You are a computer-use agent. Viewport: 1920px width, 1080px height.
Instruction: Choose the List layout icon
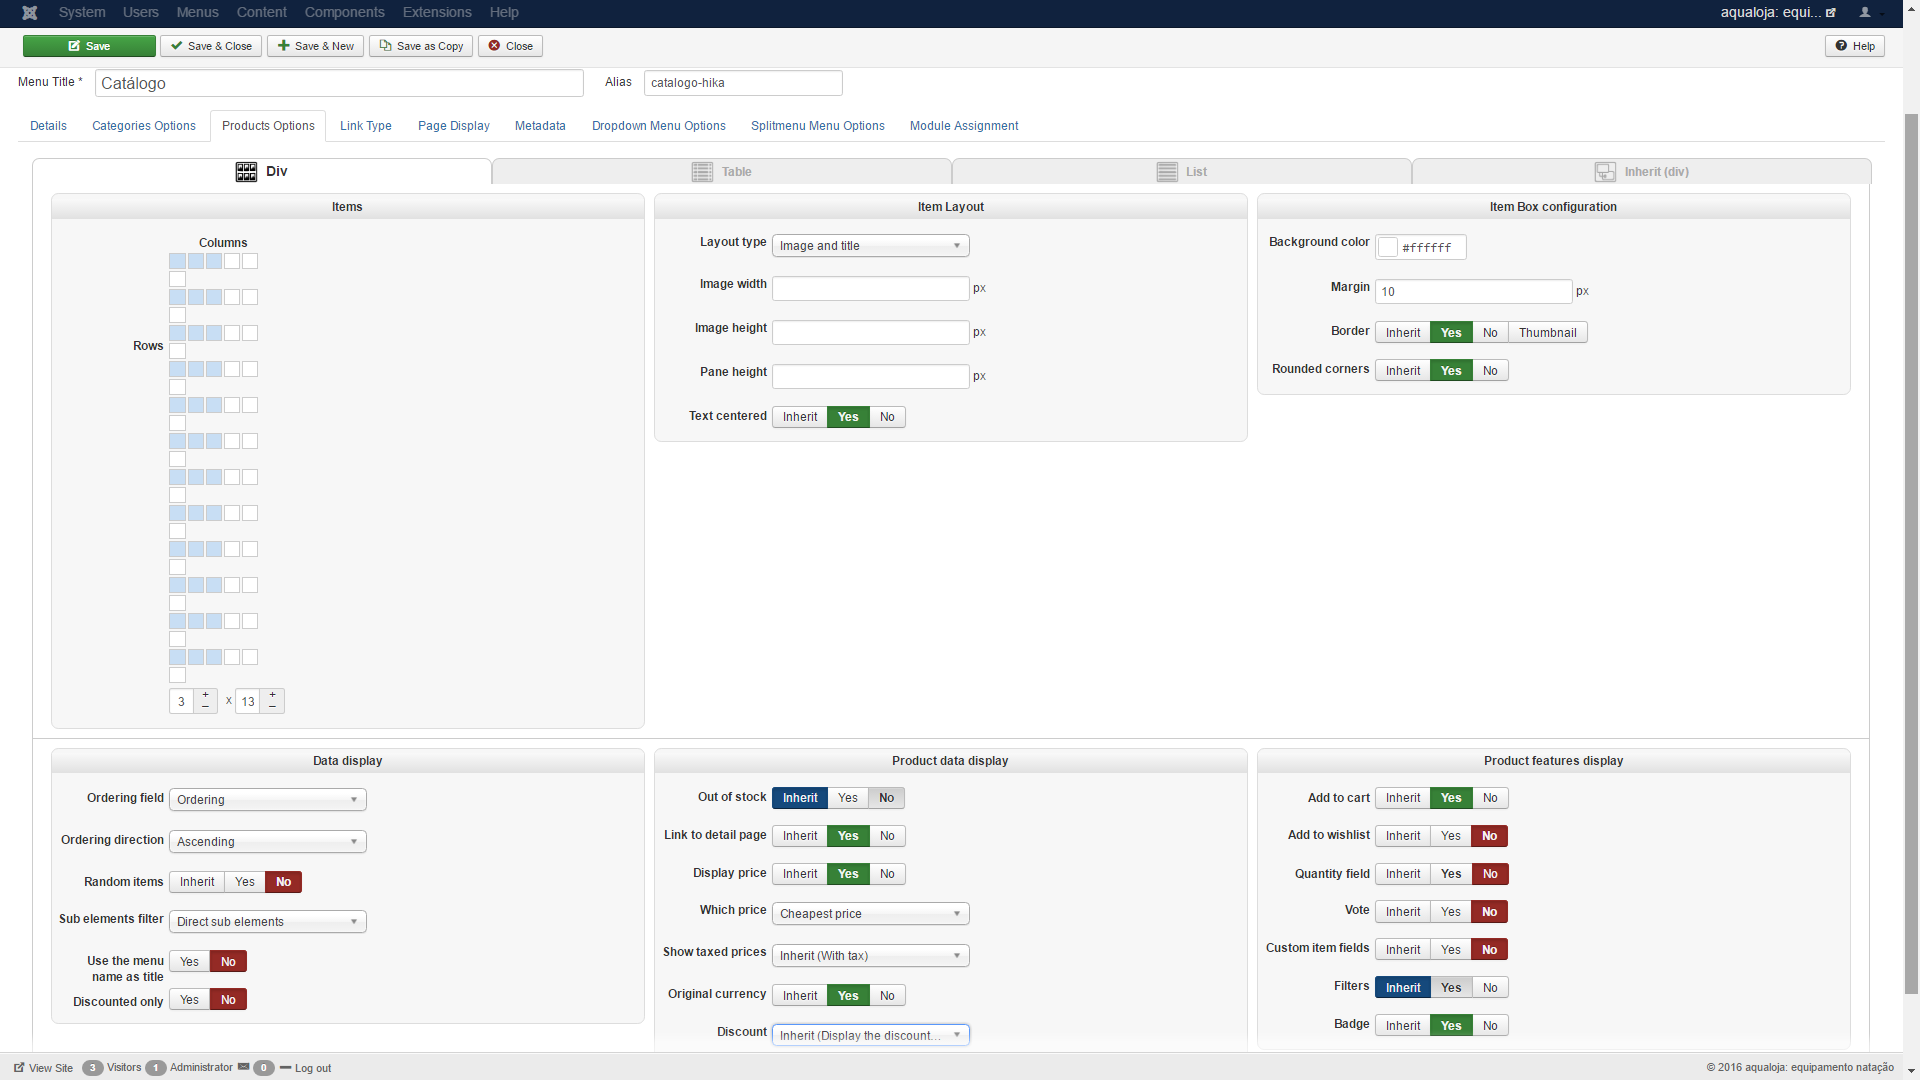click(x=1166, y=172)
